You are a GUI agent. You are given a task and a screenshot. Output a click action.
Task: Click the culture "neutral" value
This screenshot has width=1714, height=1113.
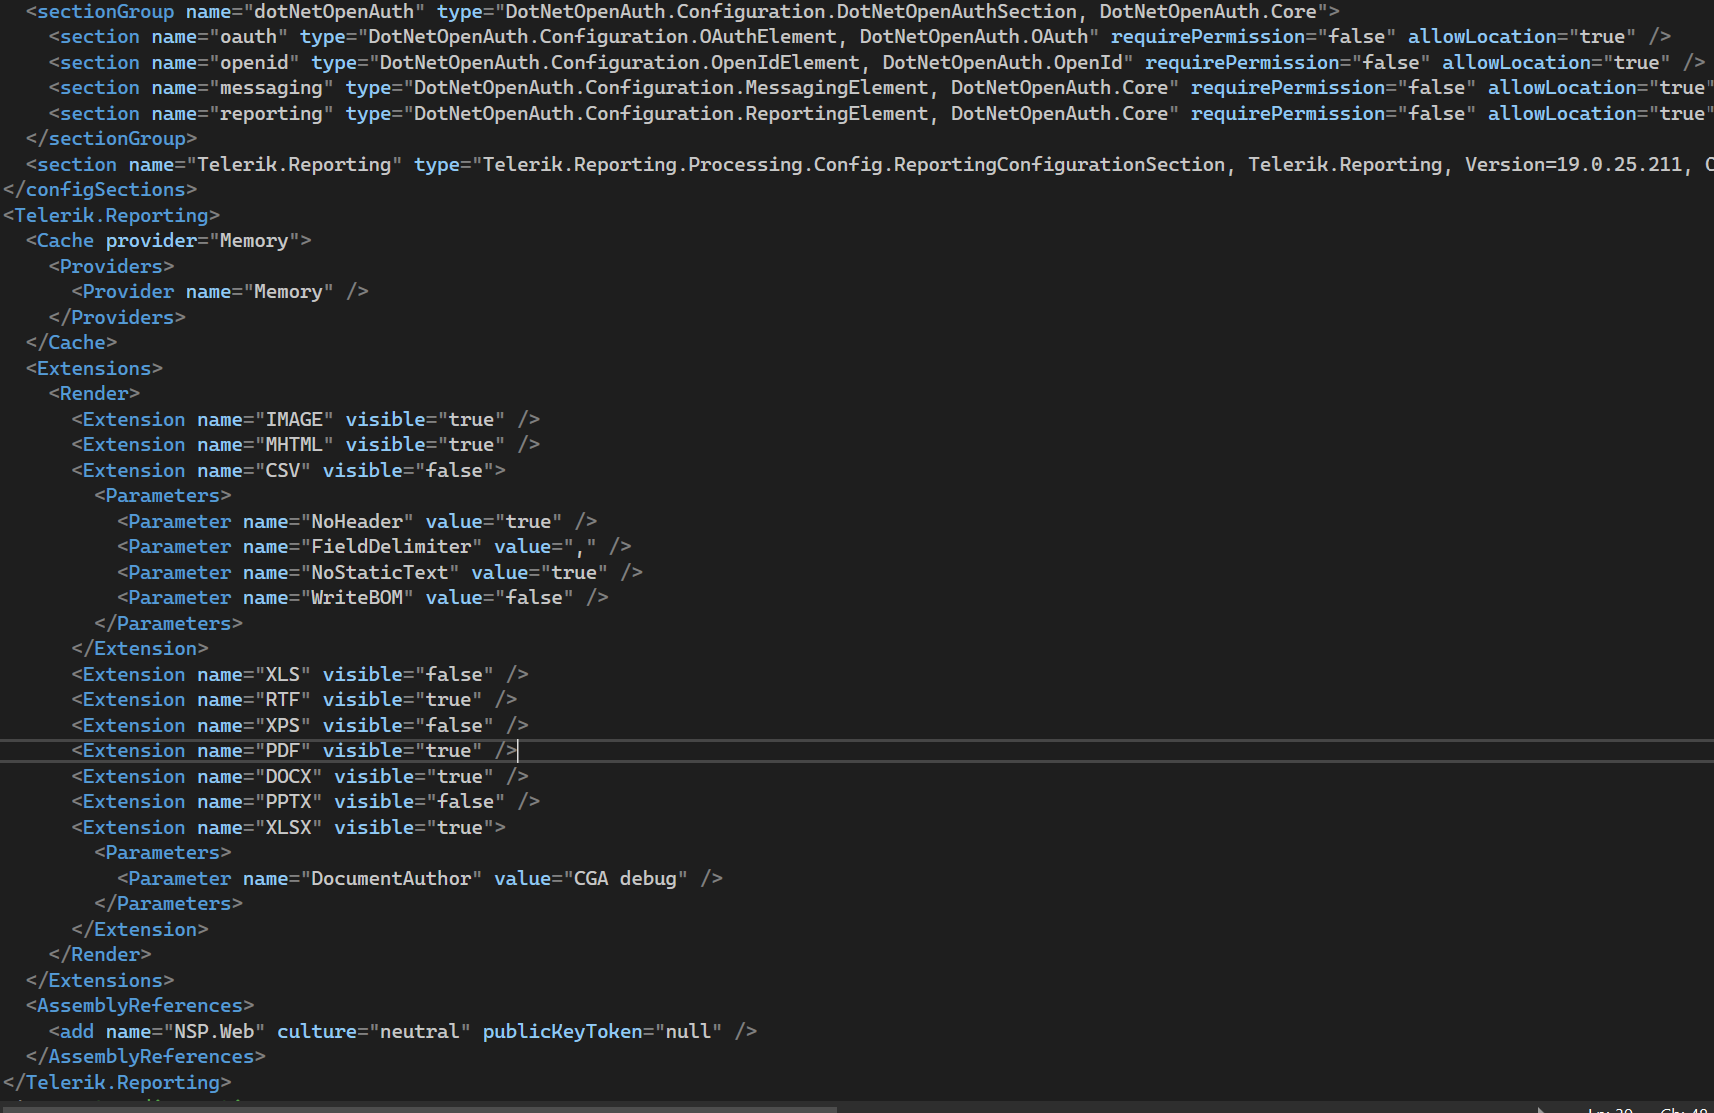419,1031
